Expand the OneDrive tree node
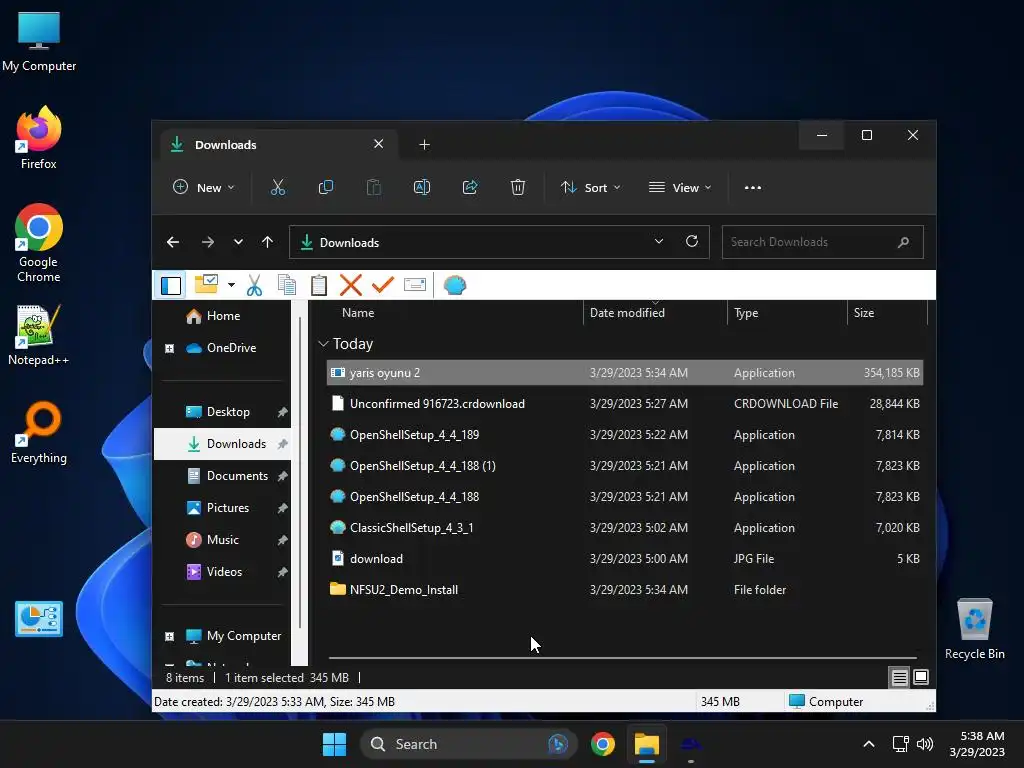The height and width of the screenshot is (768, 1024). click(x=169, y=348)
